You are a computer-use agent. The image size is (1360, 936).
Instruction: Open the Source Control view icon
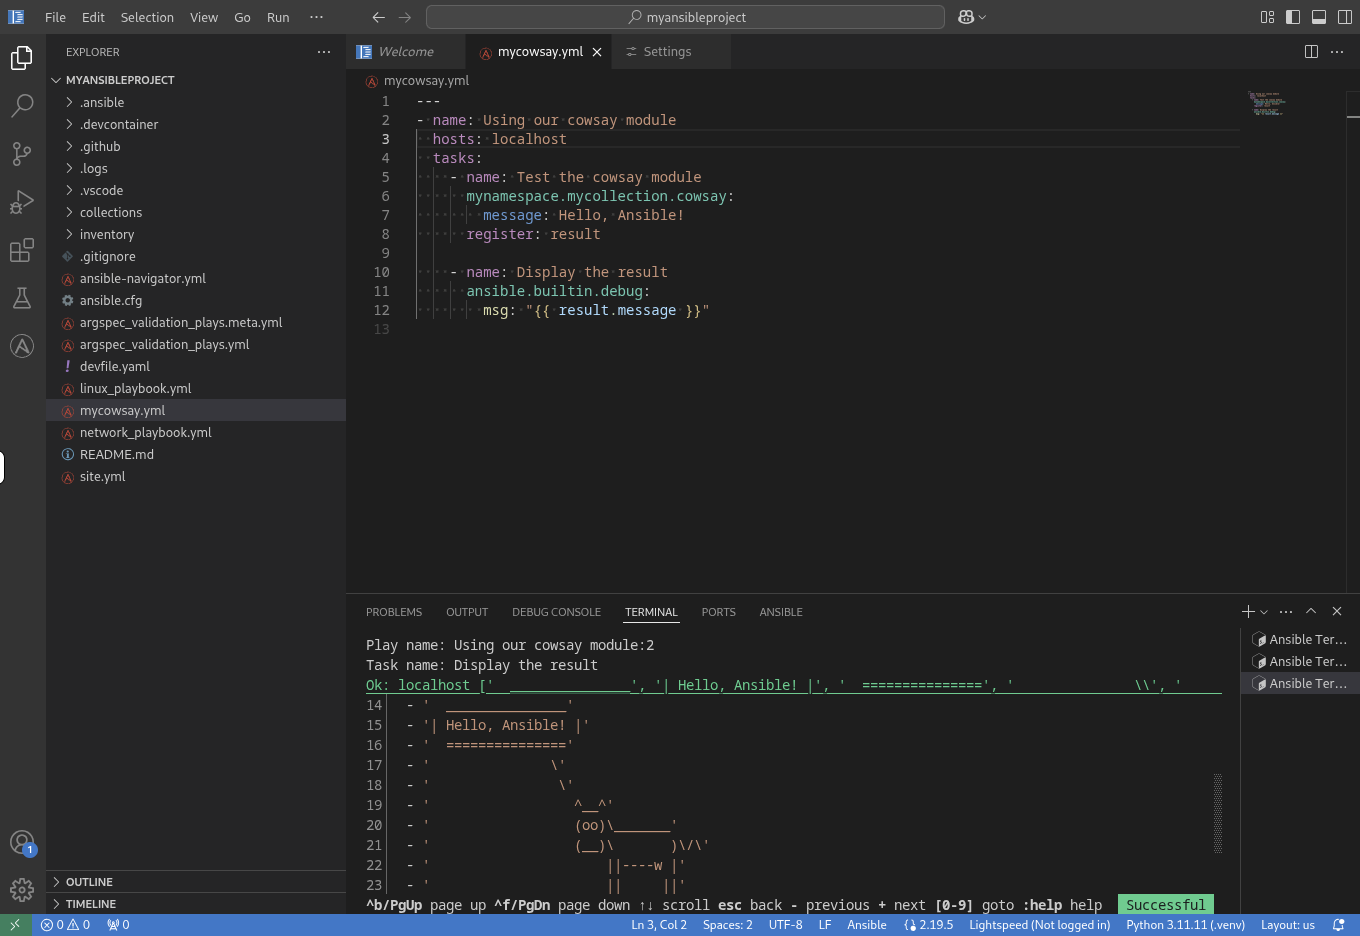tap(22, 153)
